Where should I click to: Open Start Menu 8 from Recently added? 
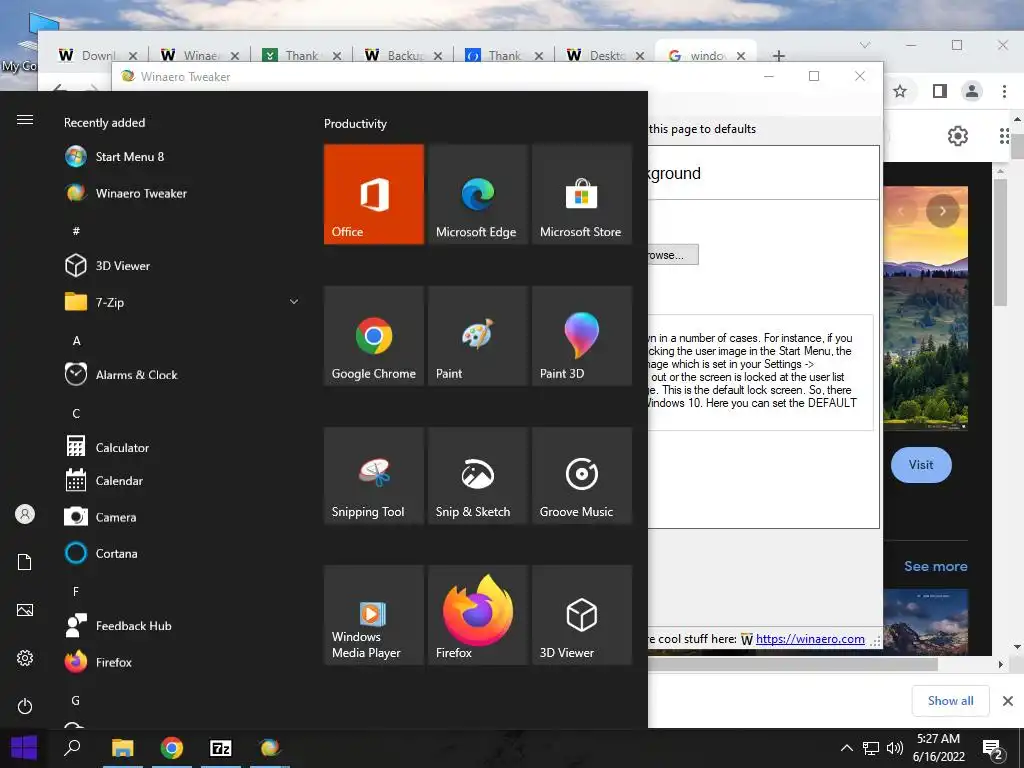182,157
